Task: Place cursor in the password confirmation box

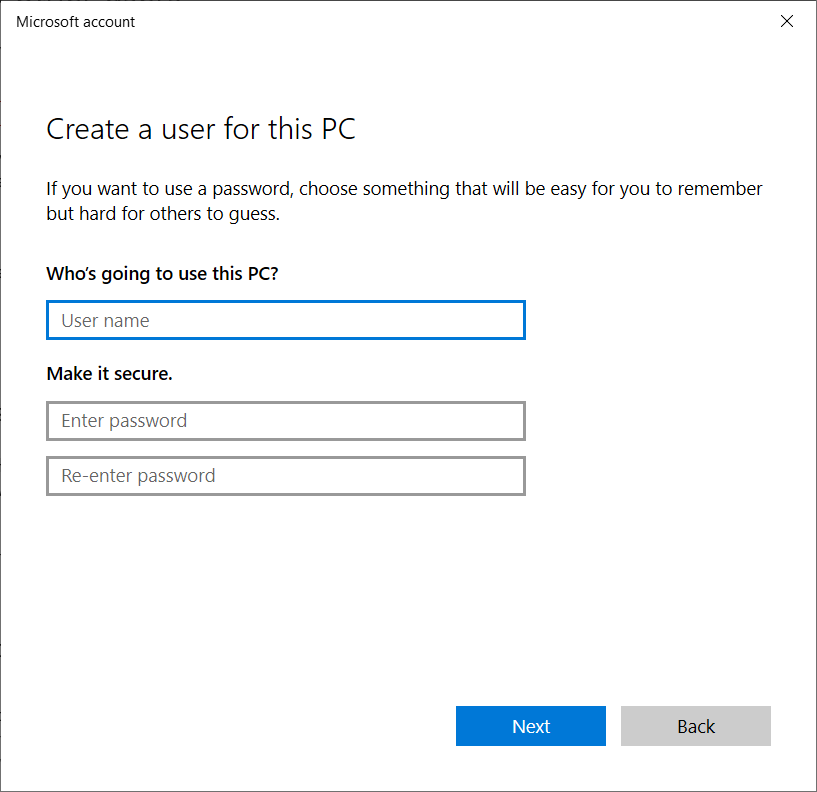Action: [x=285, y=476]
